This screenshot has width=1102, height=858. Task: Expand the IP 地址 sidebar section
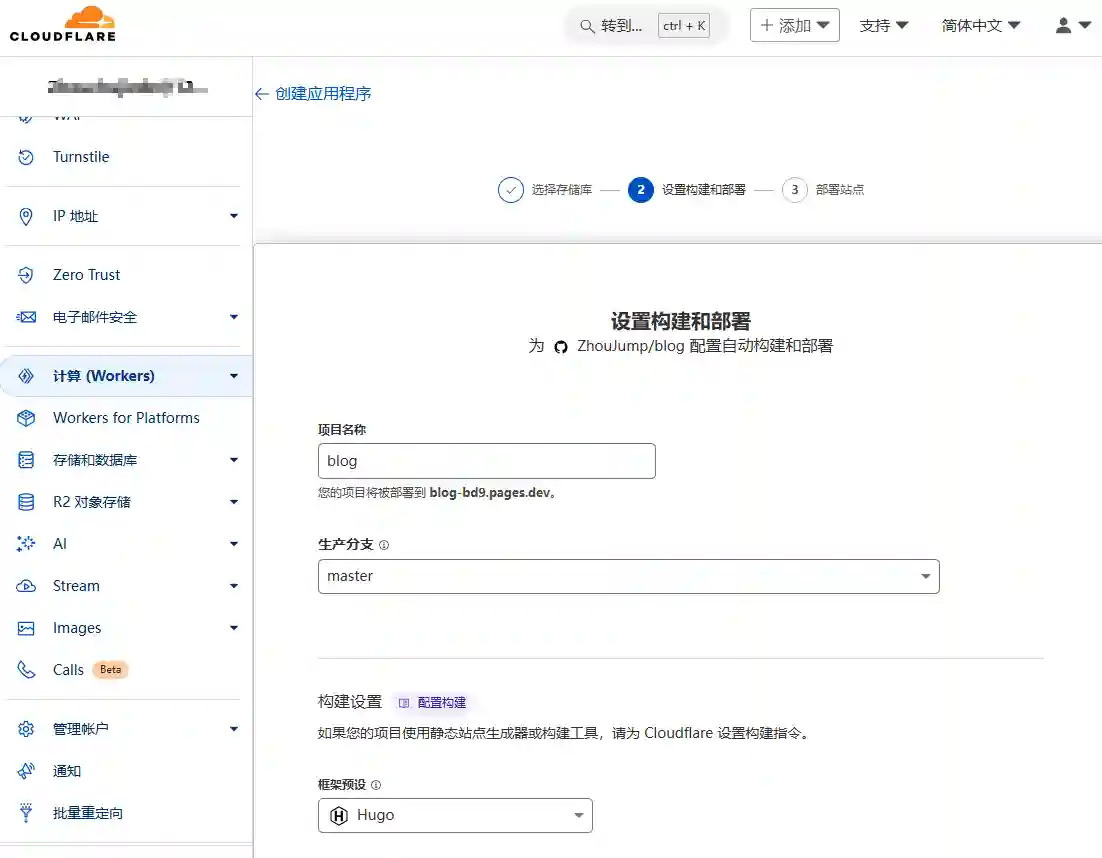pos(233,215)
